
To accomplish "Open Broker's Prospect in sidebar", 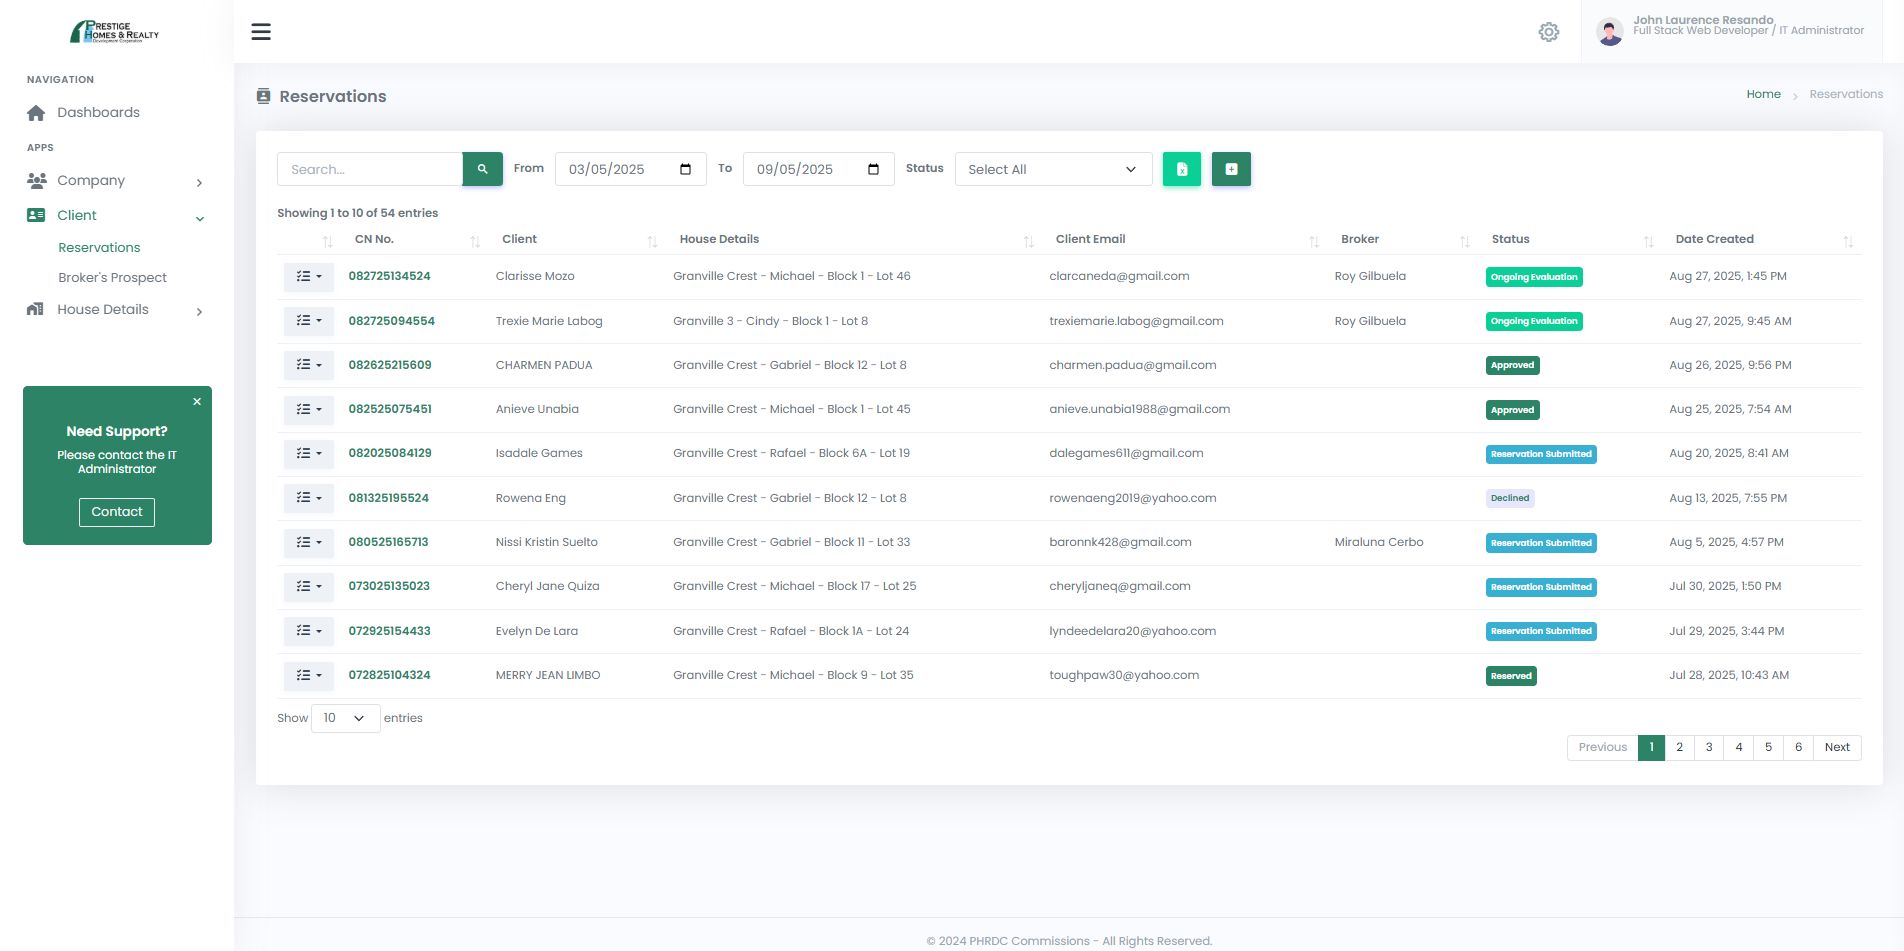I will pyautogui.click(x=112, y=278).
